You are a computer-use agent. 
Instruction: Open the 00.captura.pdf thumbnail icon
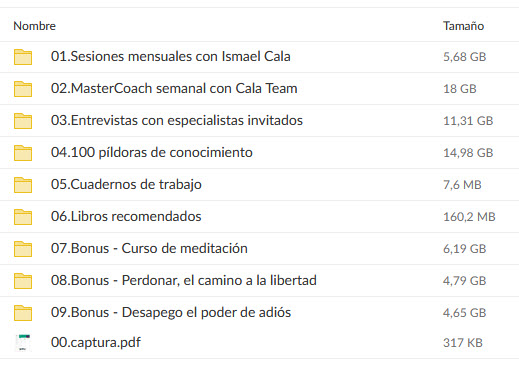click(23, 342)
